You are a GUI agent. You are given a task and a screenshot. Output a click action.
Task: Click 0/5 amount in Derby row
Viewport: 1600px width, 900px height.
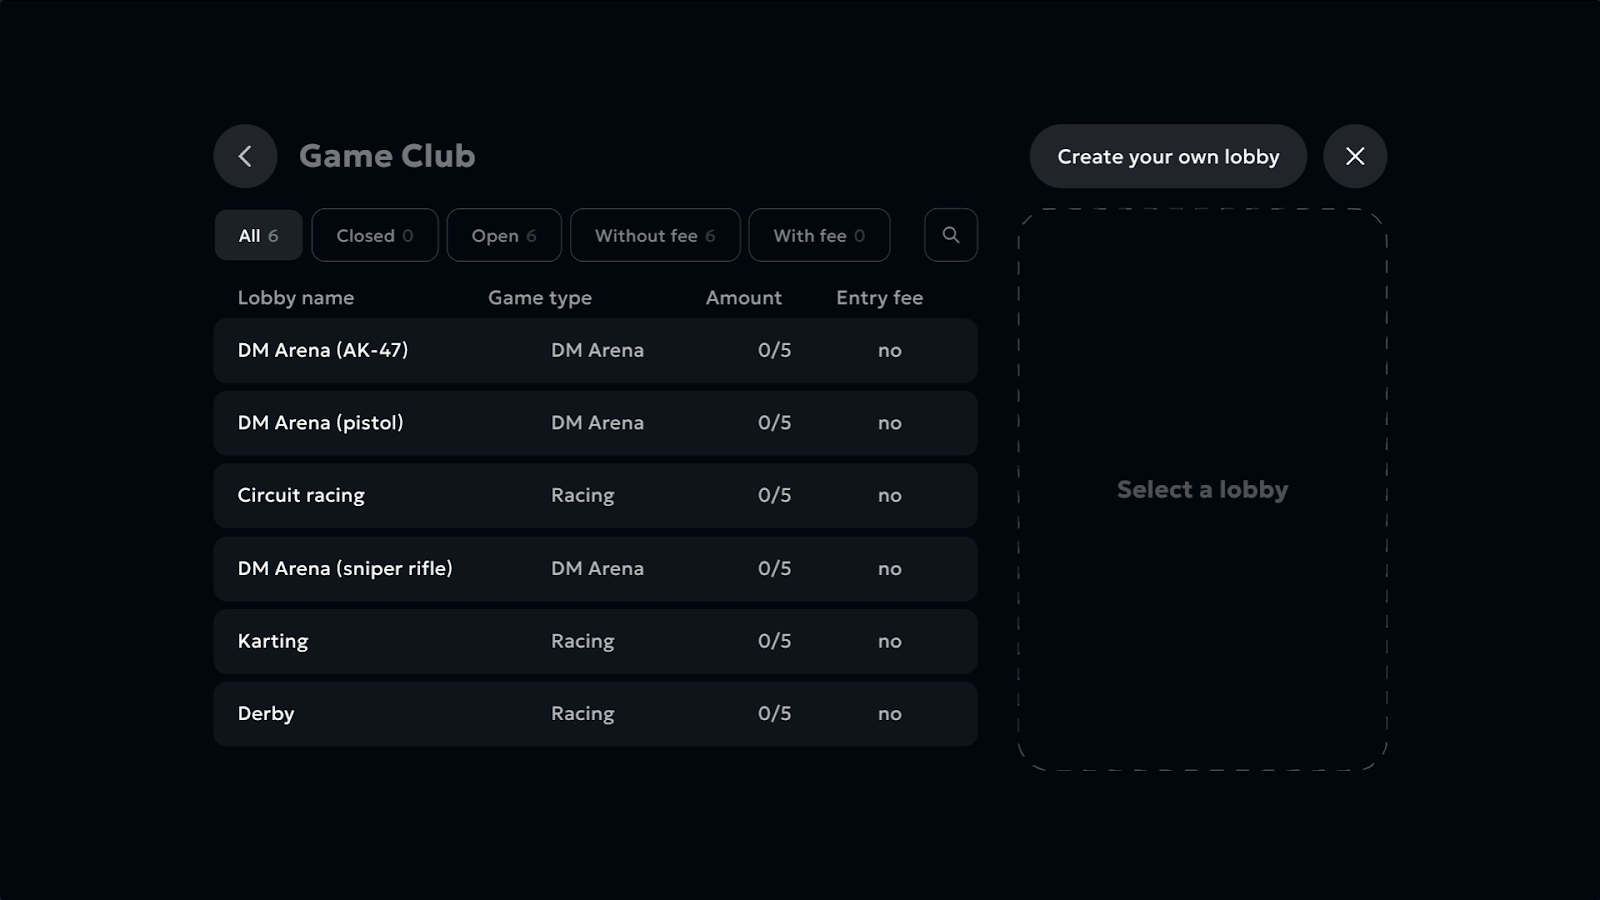tap(774, 713)
